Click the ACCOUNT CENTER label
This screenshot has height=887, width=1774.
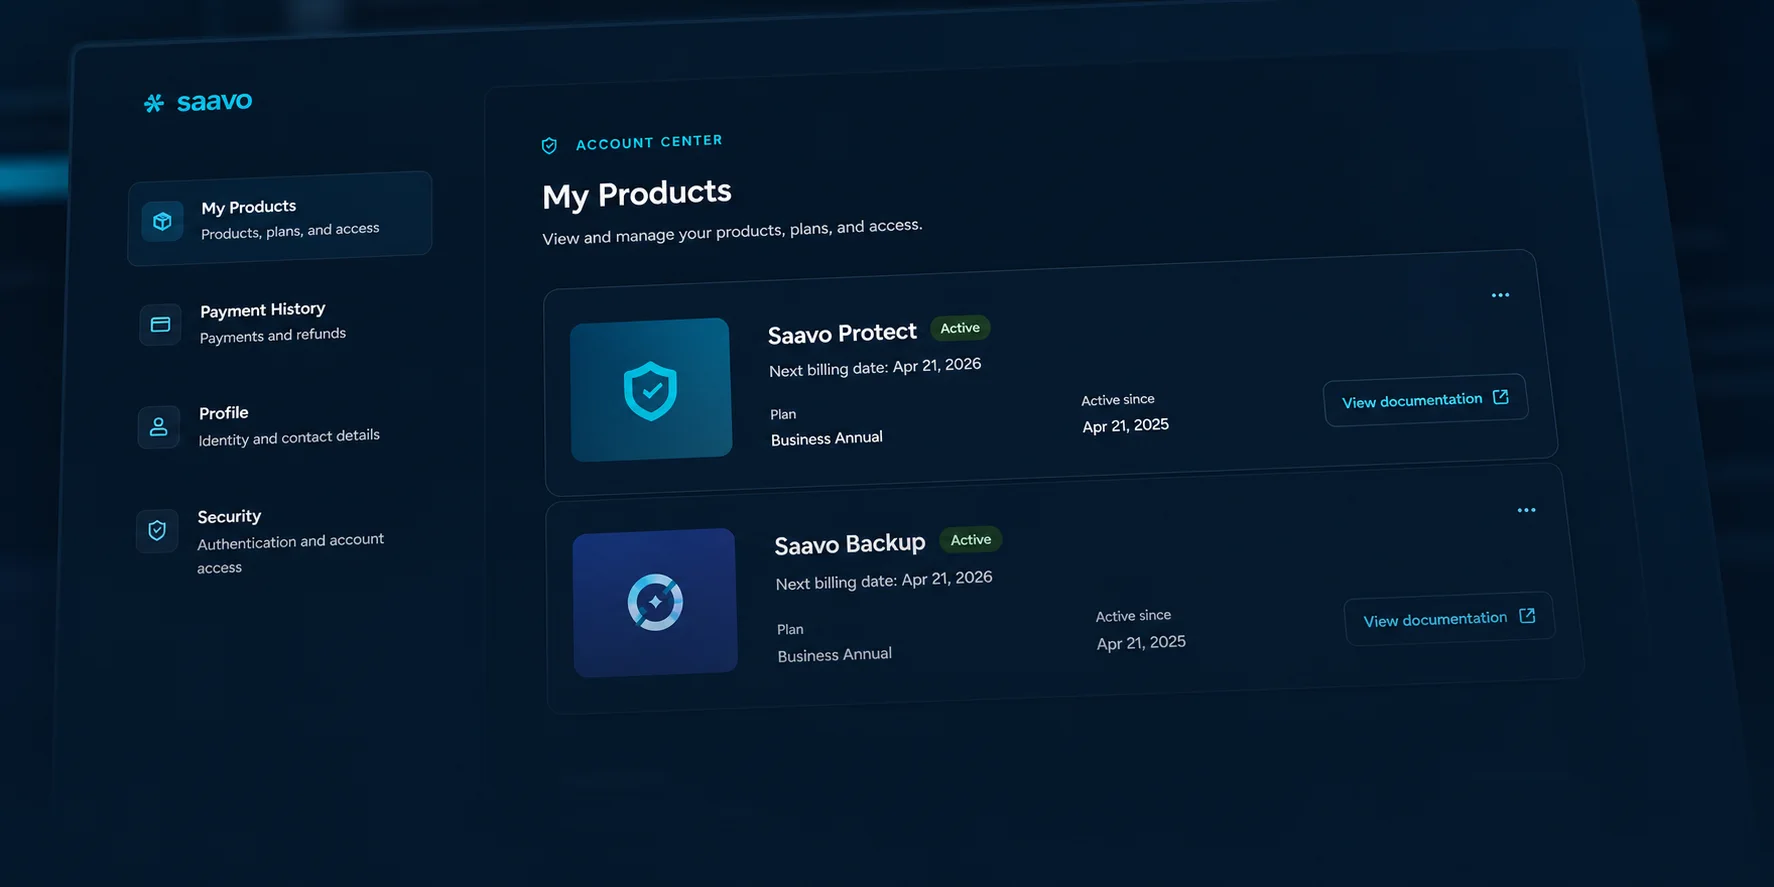[649, 142]
